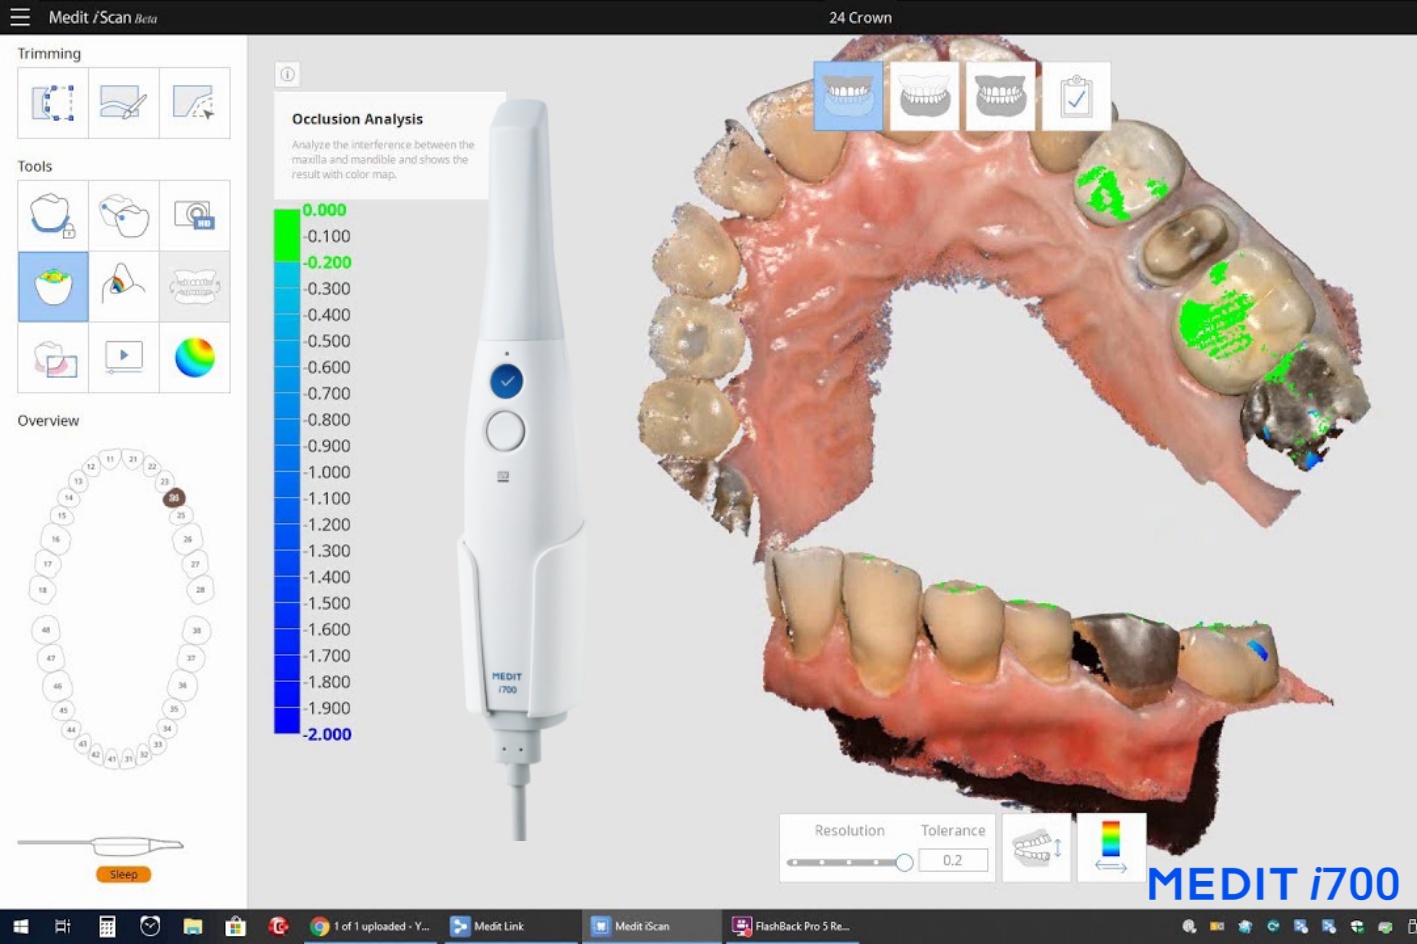Open the hamburger menu in the title bar
This screenshot has height=944, width=1417.
(x=20, y=17)
